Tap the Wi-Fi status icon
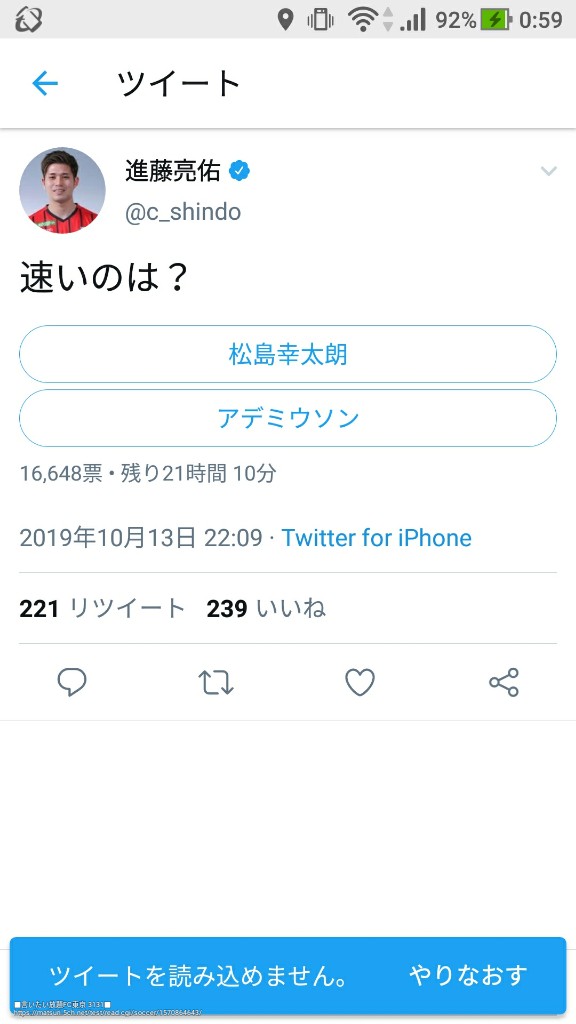This screenshot has width=576, height=1024. (x=363, y=20)
